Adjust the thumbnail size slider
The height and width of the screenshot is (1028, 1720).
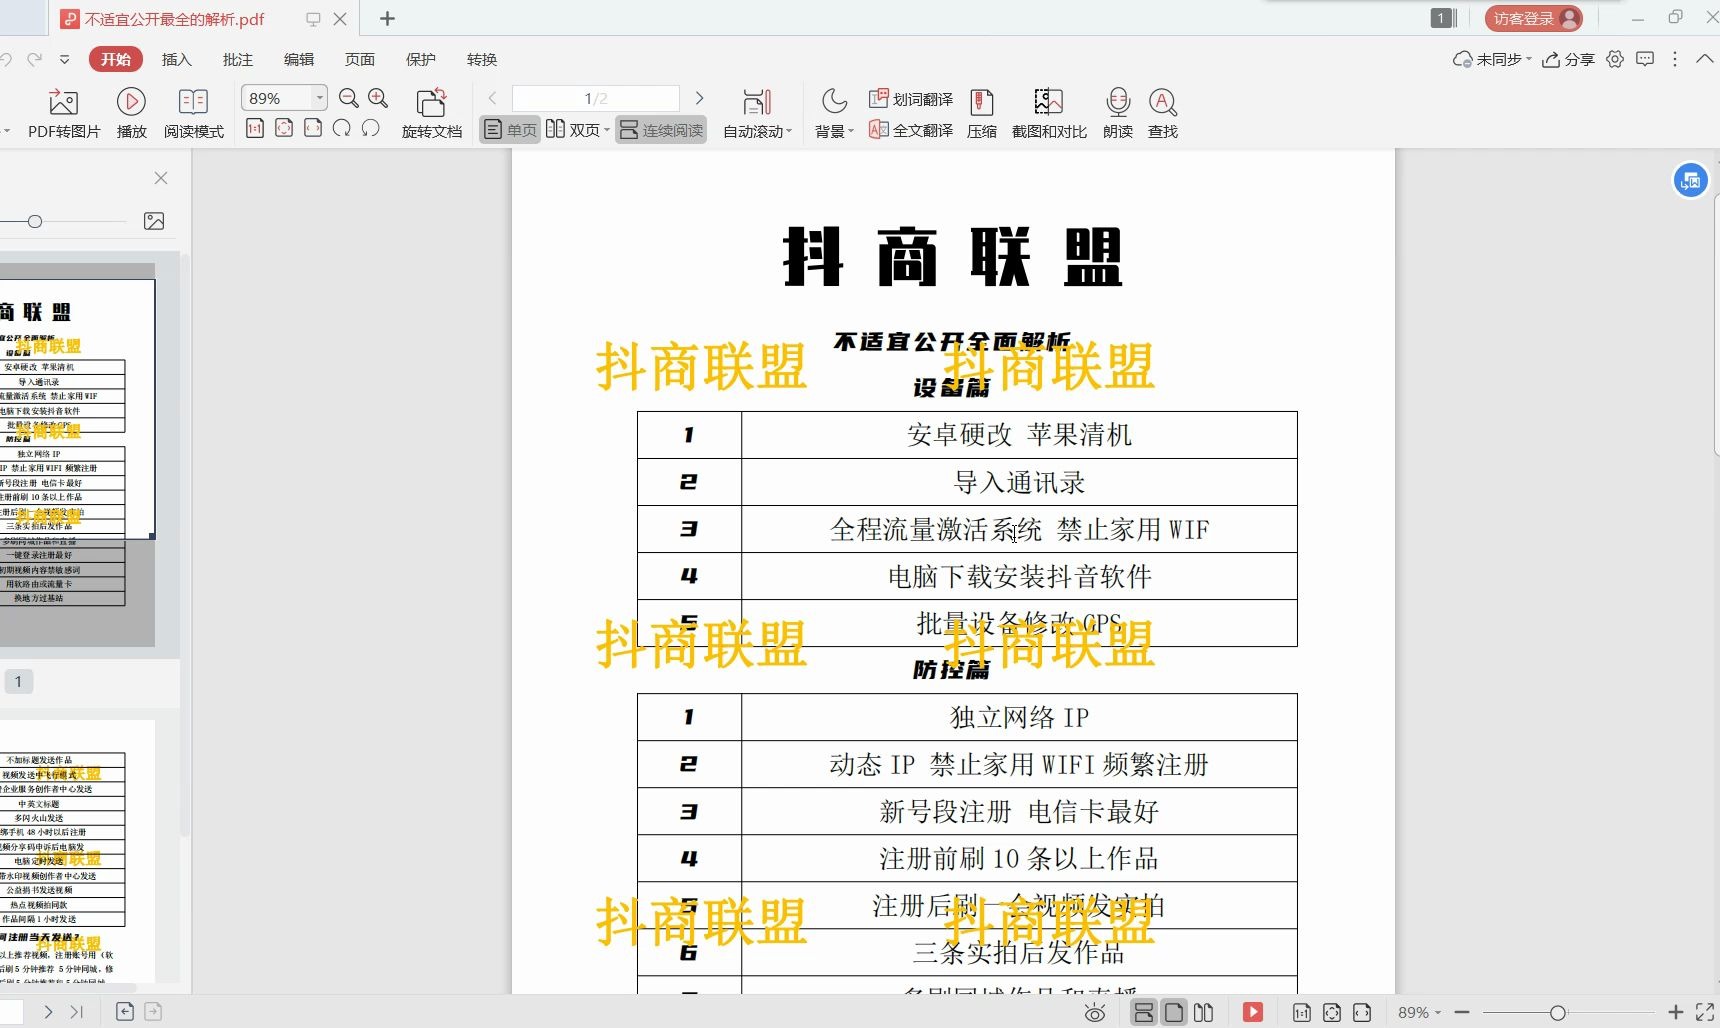point(35,221)
